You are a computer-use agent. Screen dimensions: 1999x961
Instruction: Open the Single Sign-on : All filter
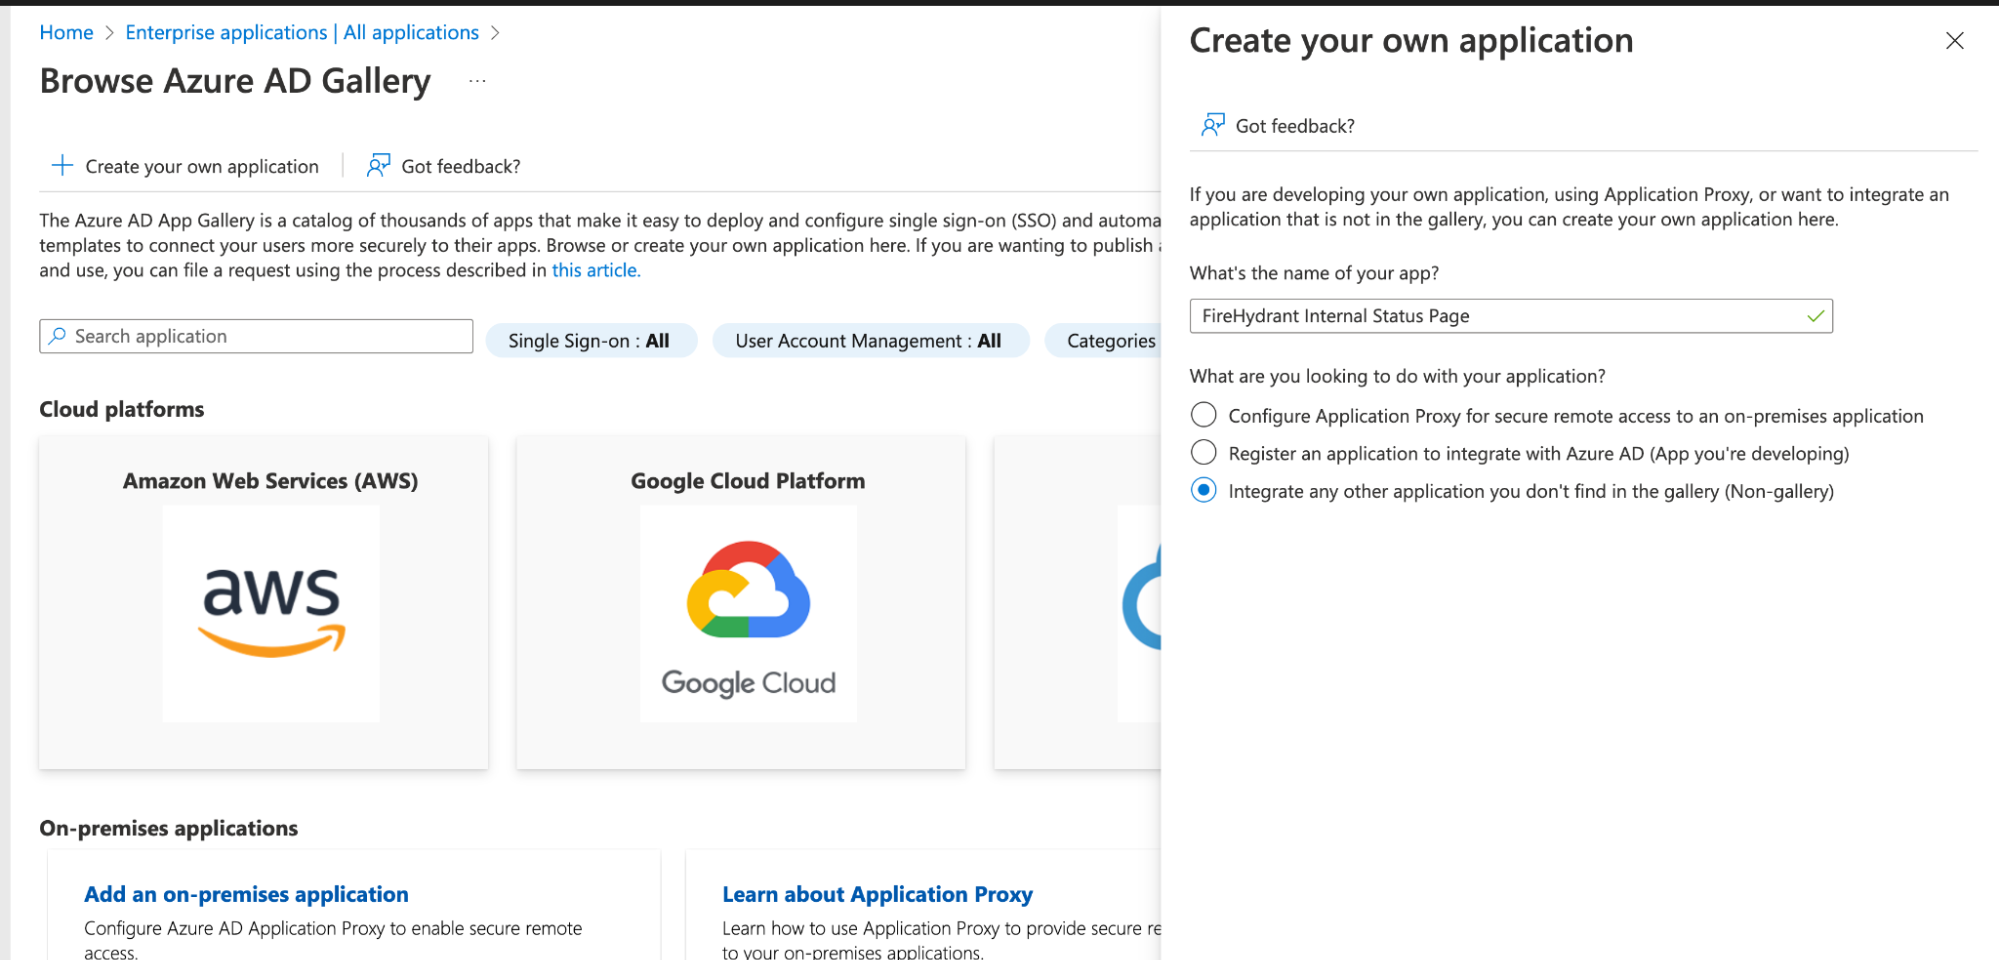click(x=590, y=341)
